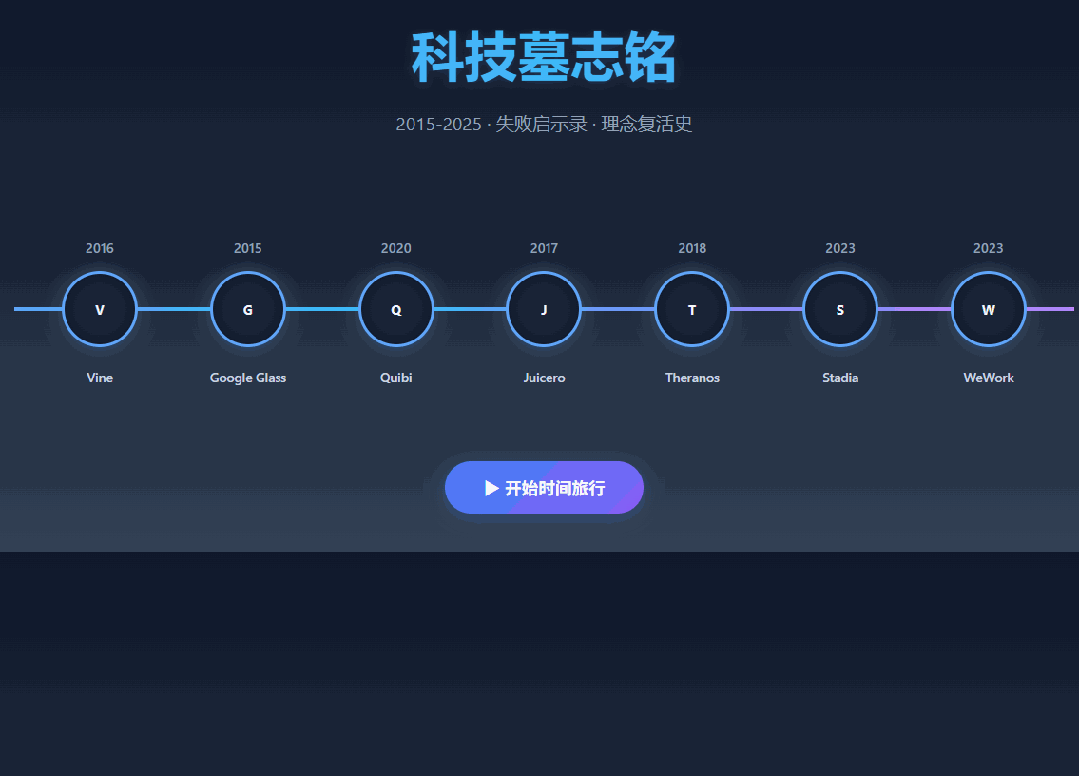Click the 2016 year above Vine
This screenshot has width=1079, height=776.
tap(100, 248)
